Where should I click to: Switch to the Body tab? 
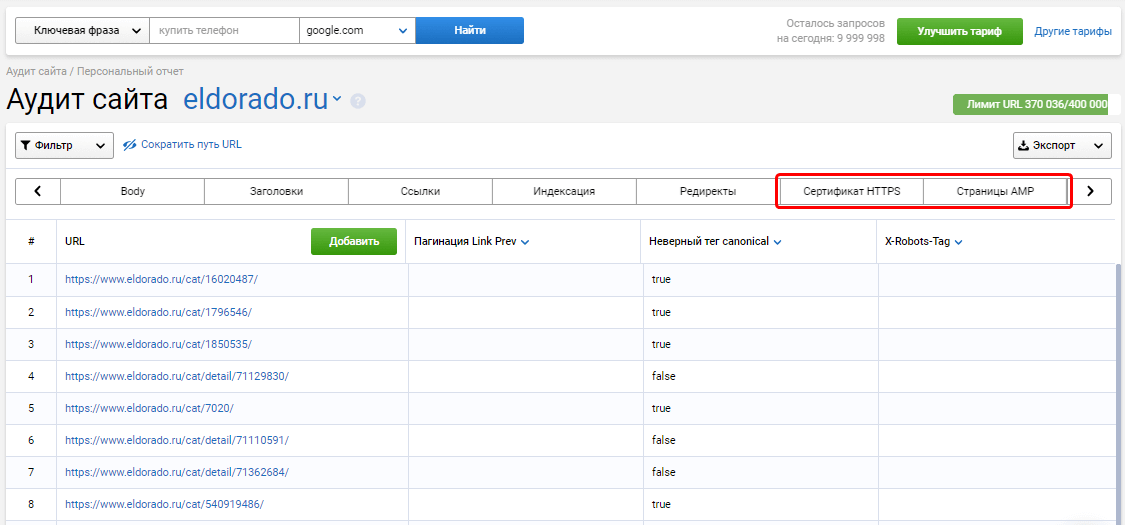[x=133, y=191]
